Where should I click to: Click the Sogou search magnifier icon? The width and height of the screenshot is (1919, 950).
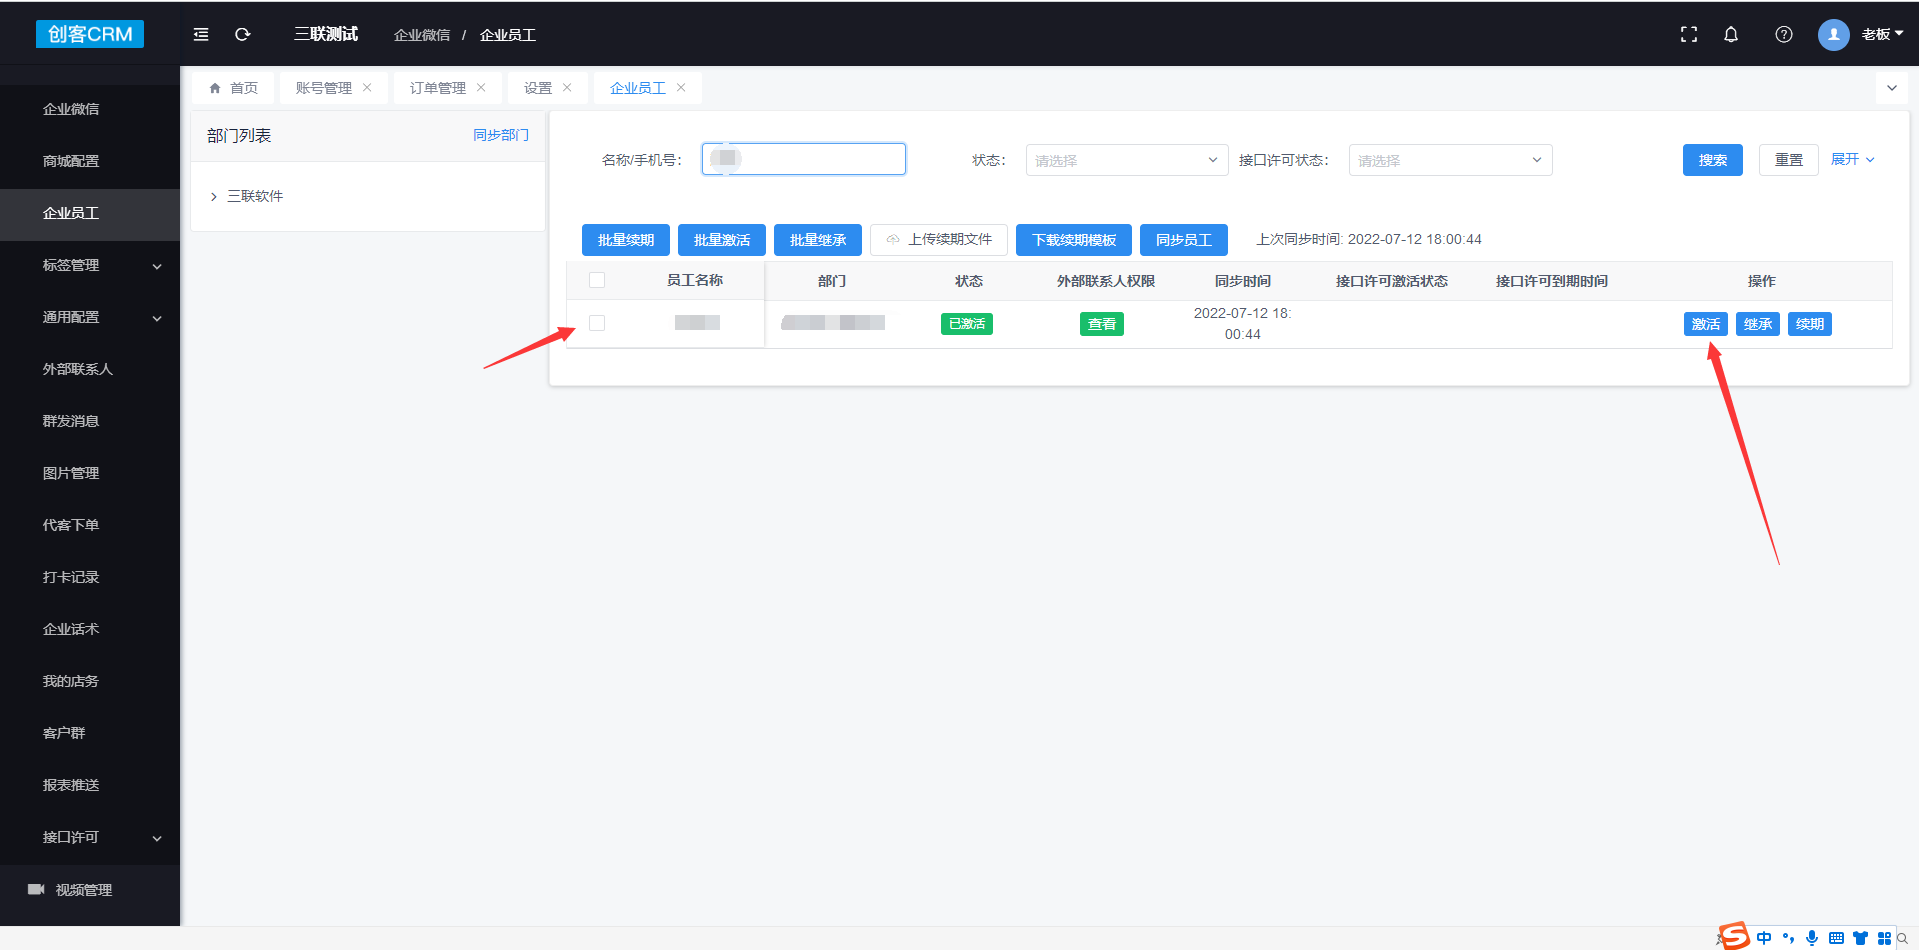point(1903,938)
